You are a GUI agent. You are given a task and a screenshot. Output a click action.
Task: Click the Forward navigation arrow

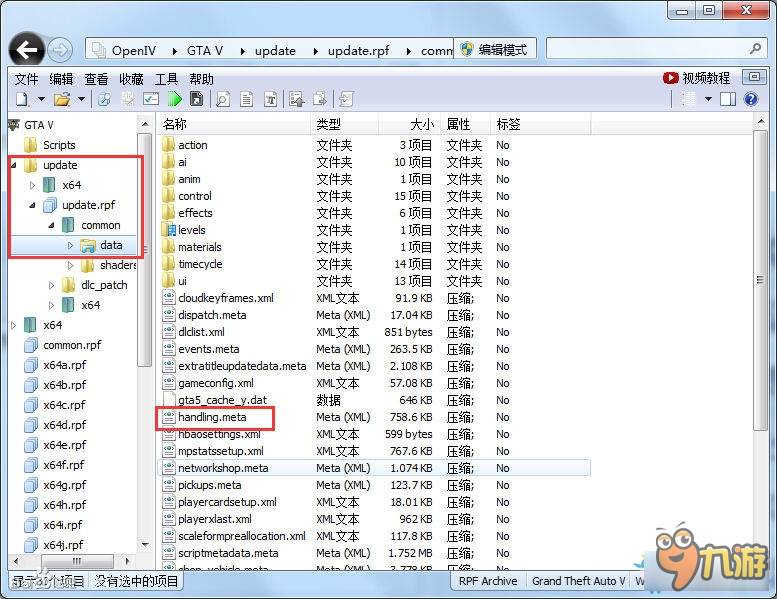point(60,50)
